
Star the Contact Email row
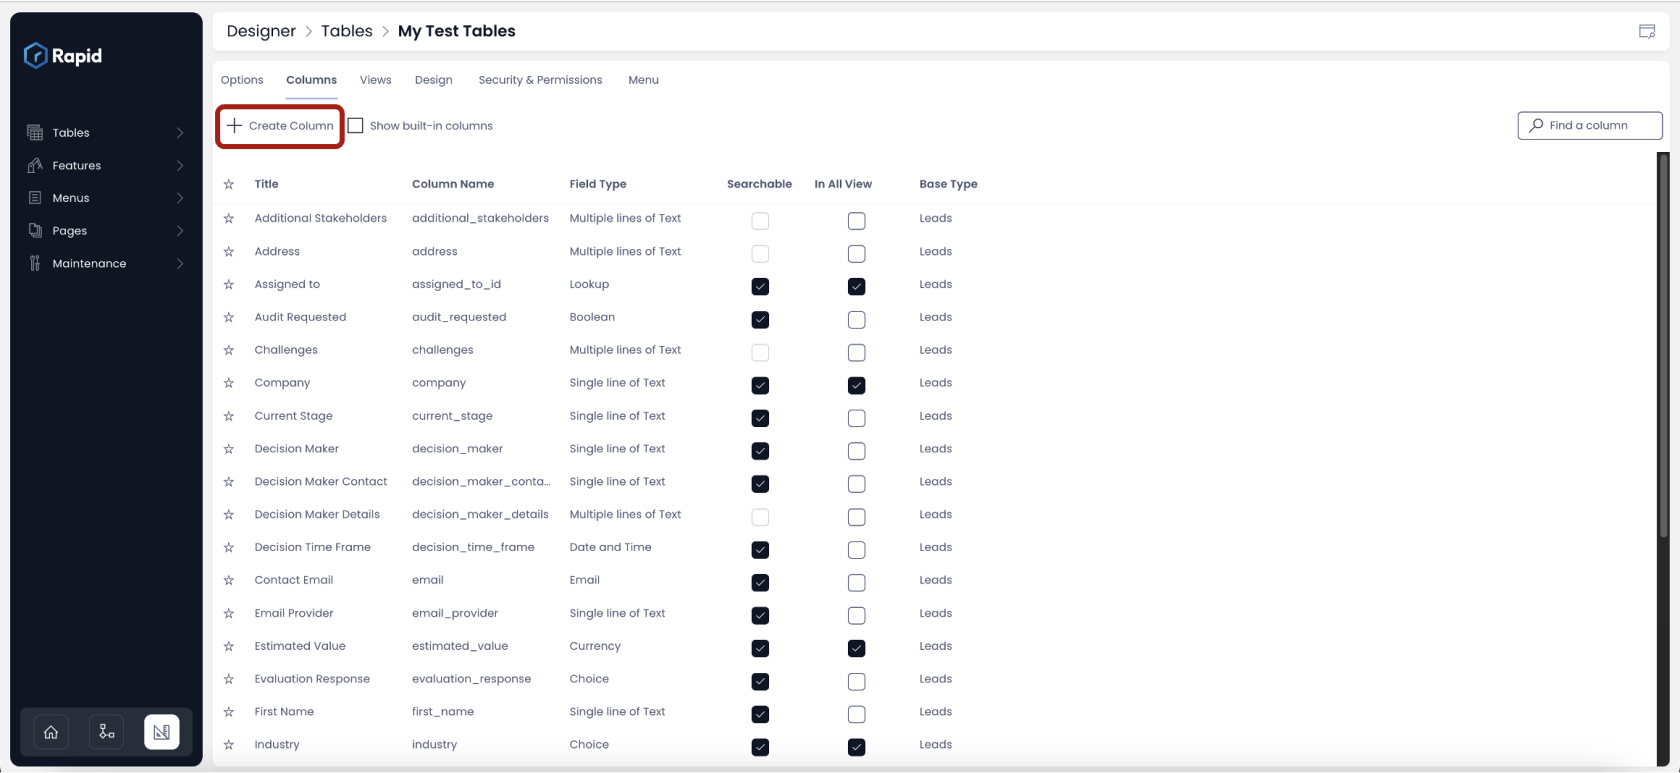pyautogui.click(x=229, y=580)
